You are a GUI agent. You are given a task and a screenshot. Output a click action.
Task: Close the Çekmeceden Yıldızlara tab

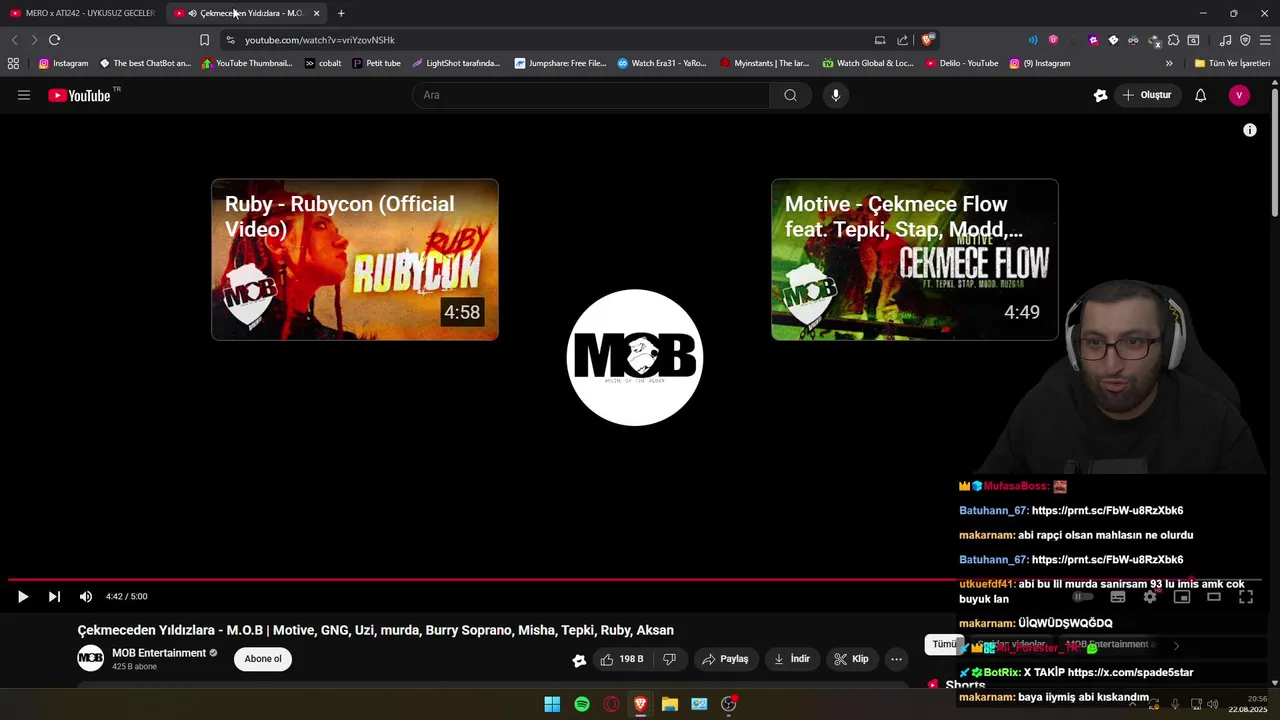pyautogui.click(x=316, y=13)
